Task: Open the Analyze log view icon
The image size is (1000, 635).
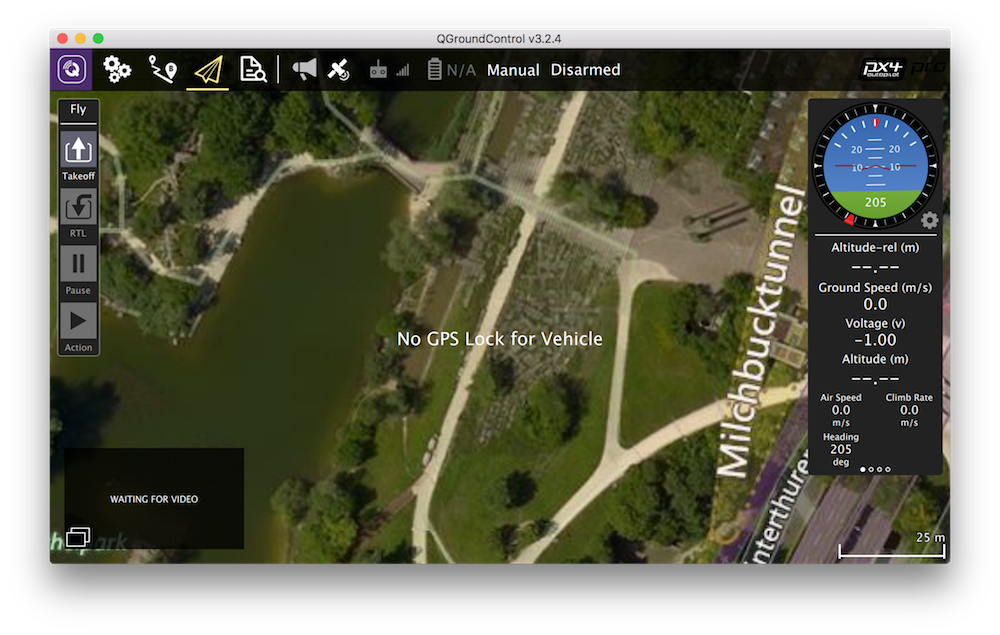Action: coord(252,70)
